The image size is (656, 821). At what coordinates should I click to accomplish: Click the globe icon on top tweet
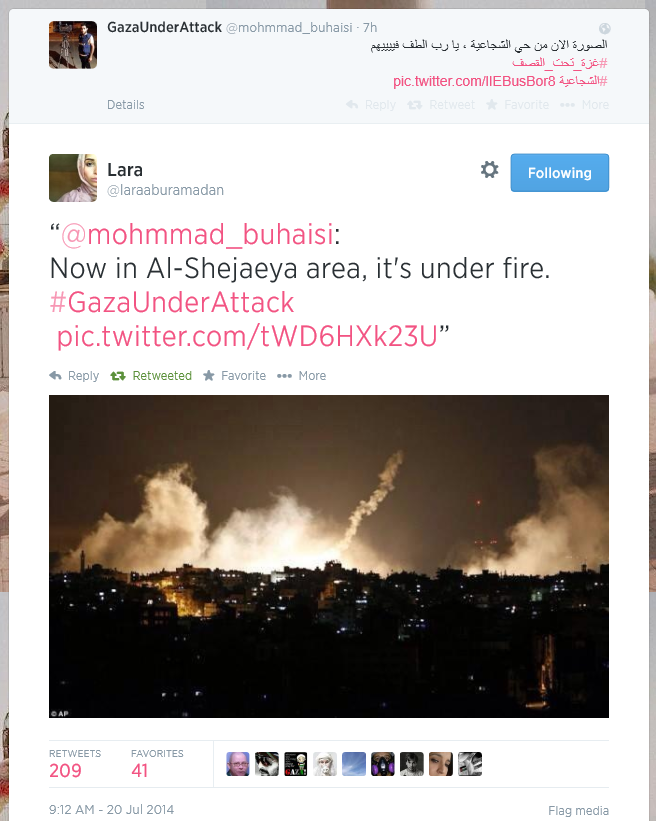point(604,28)
